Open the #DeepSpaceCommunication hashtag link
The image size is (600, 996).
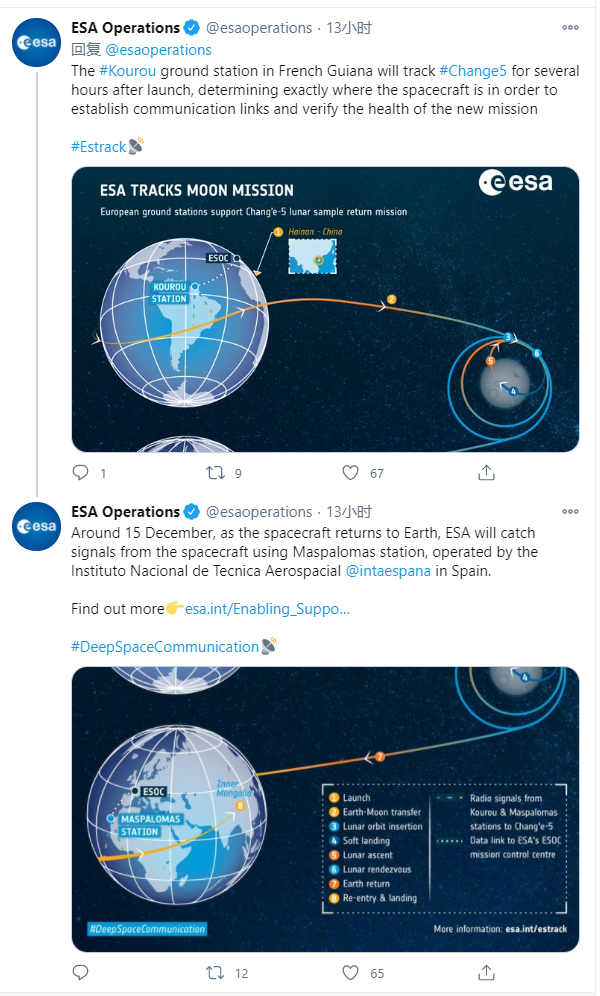coord(165,647)
